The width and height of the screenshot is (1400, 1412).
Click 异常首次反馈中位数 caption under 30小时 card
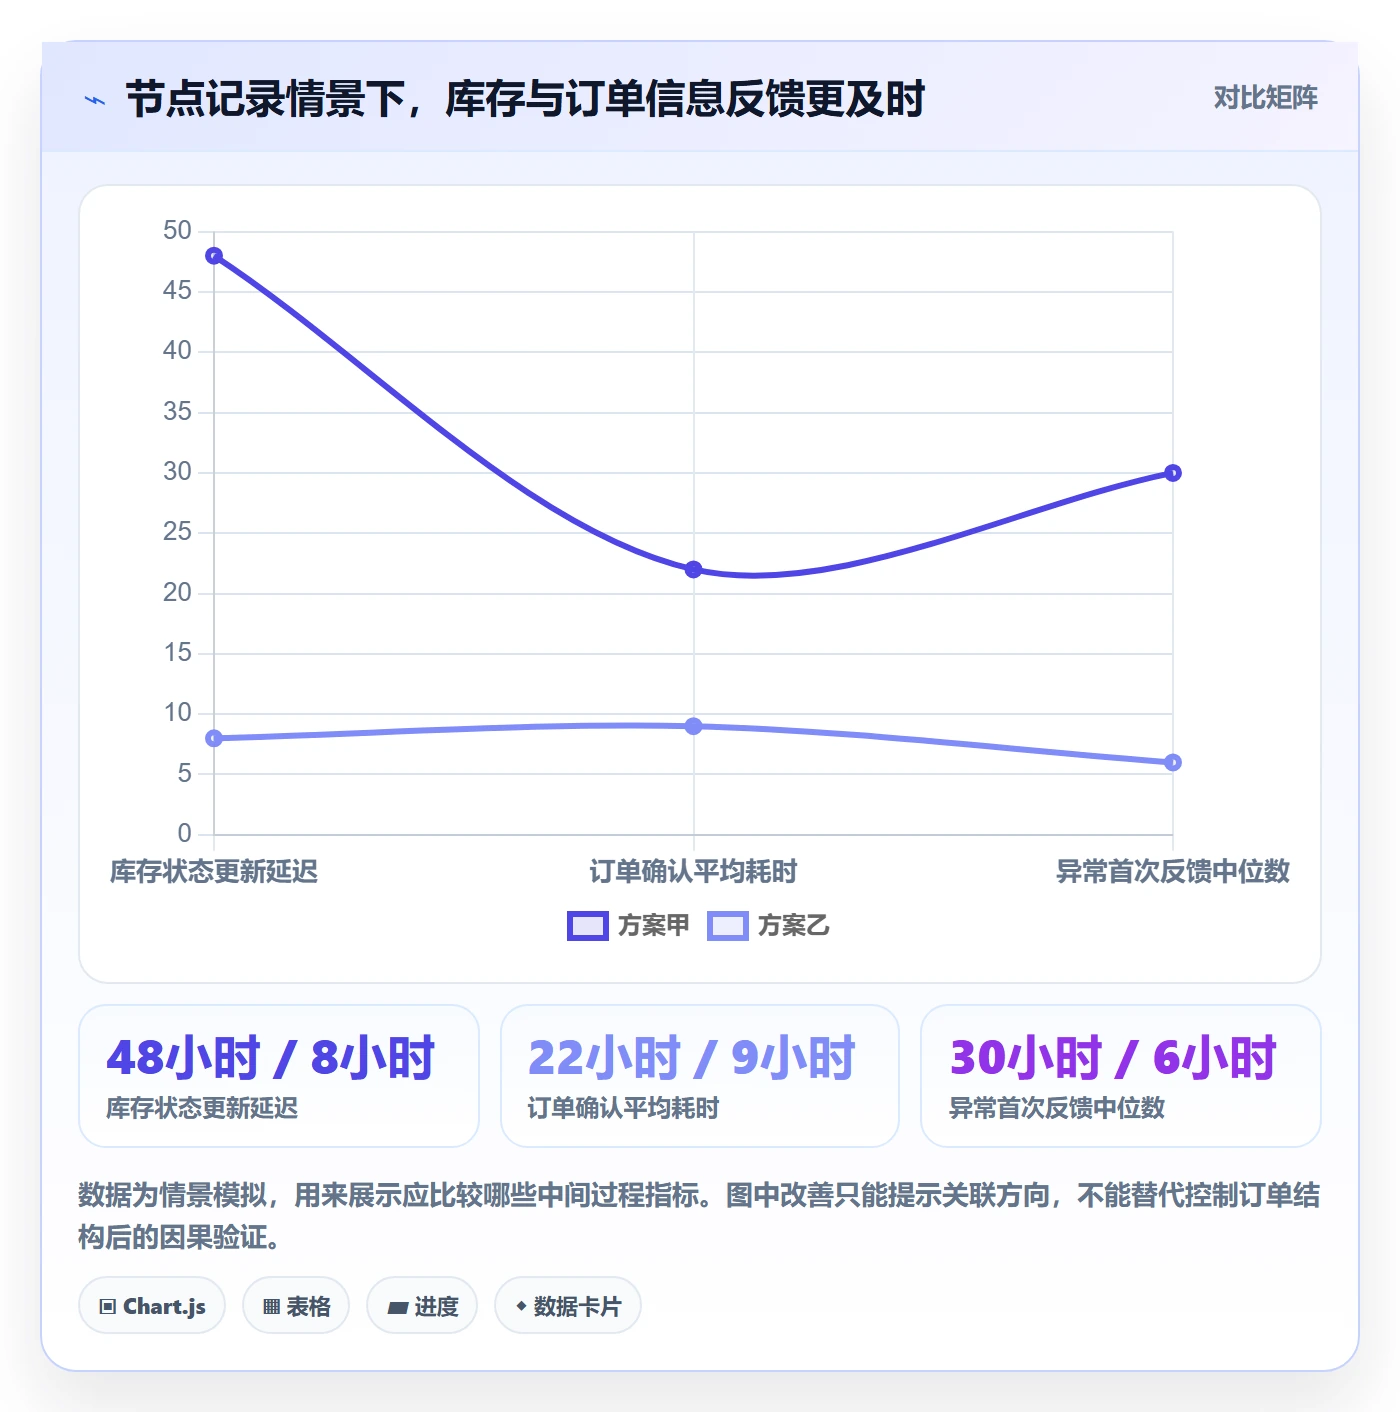[1057, 1108]
